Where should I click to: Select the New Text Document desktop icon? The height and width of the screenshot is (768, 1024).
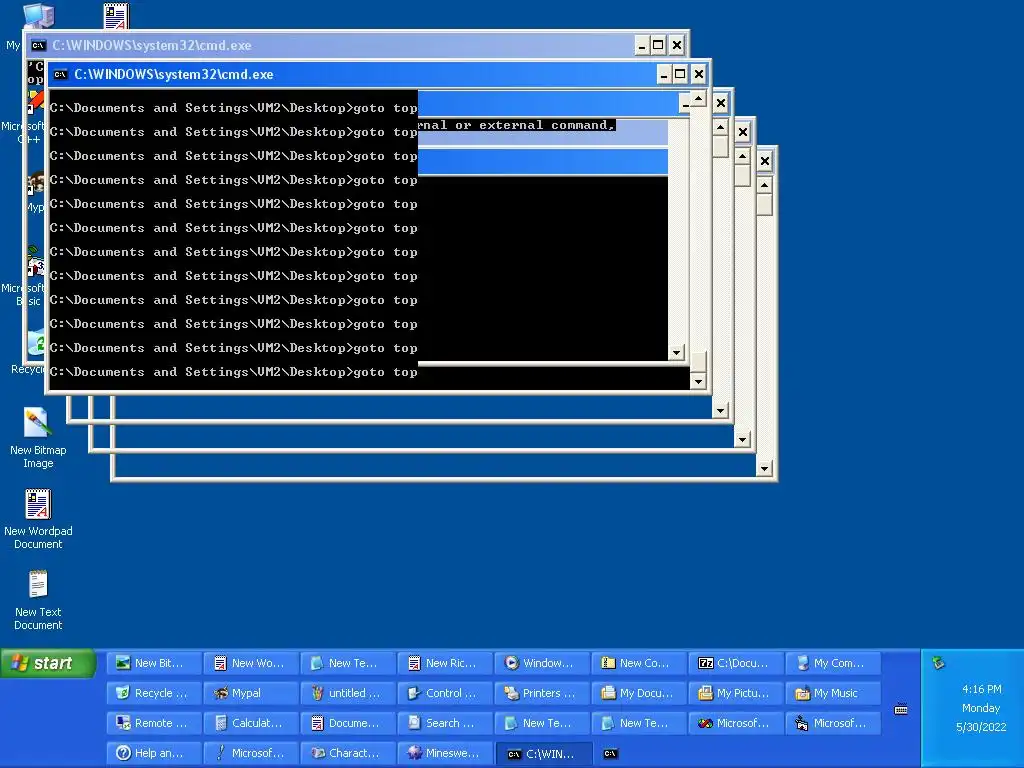pos(38,600)
